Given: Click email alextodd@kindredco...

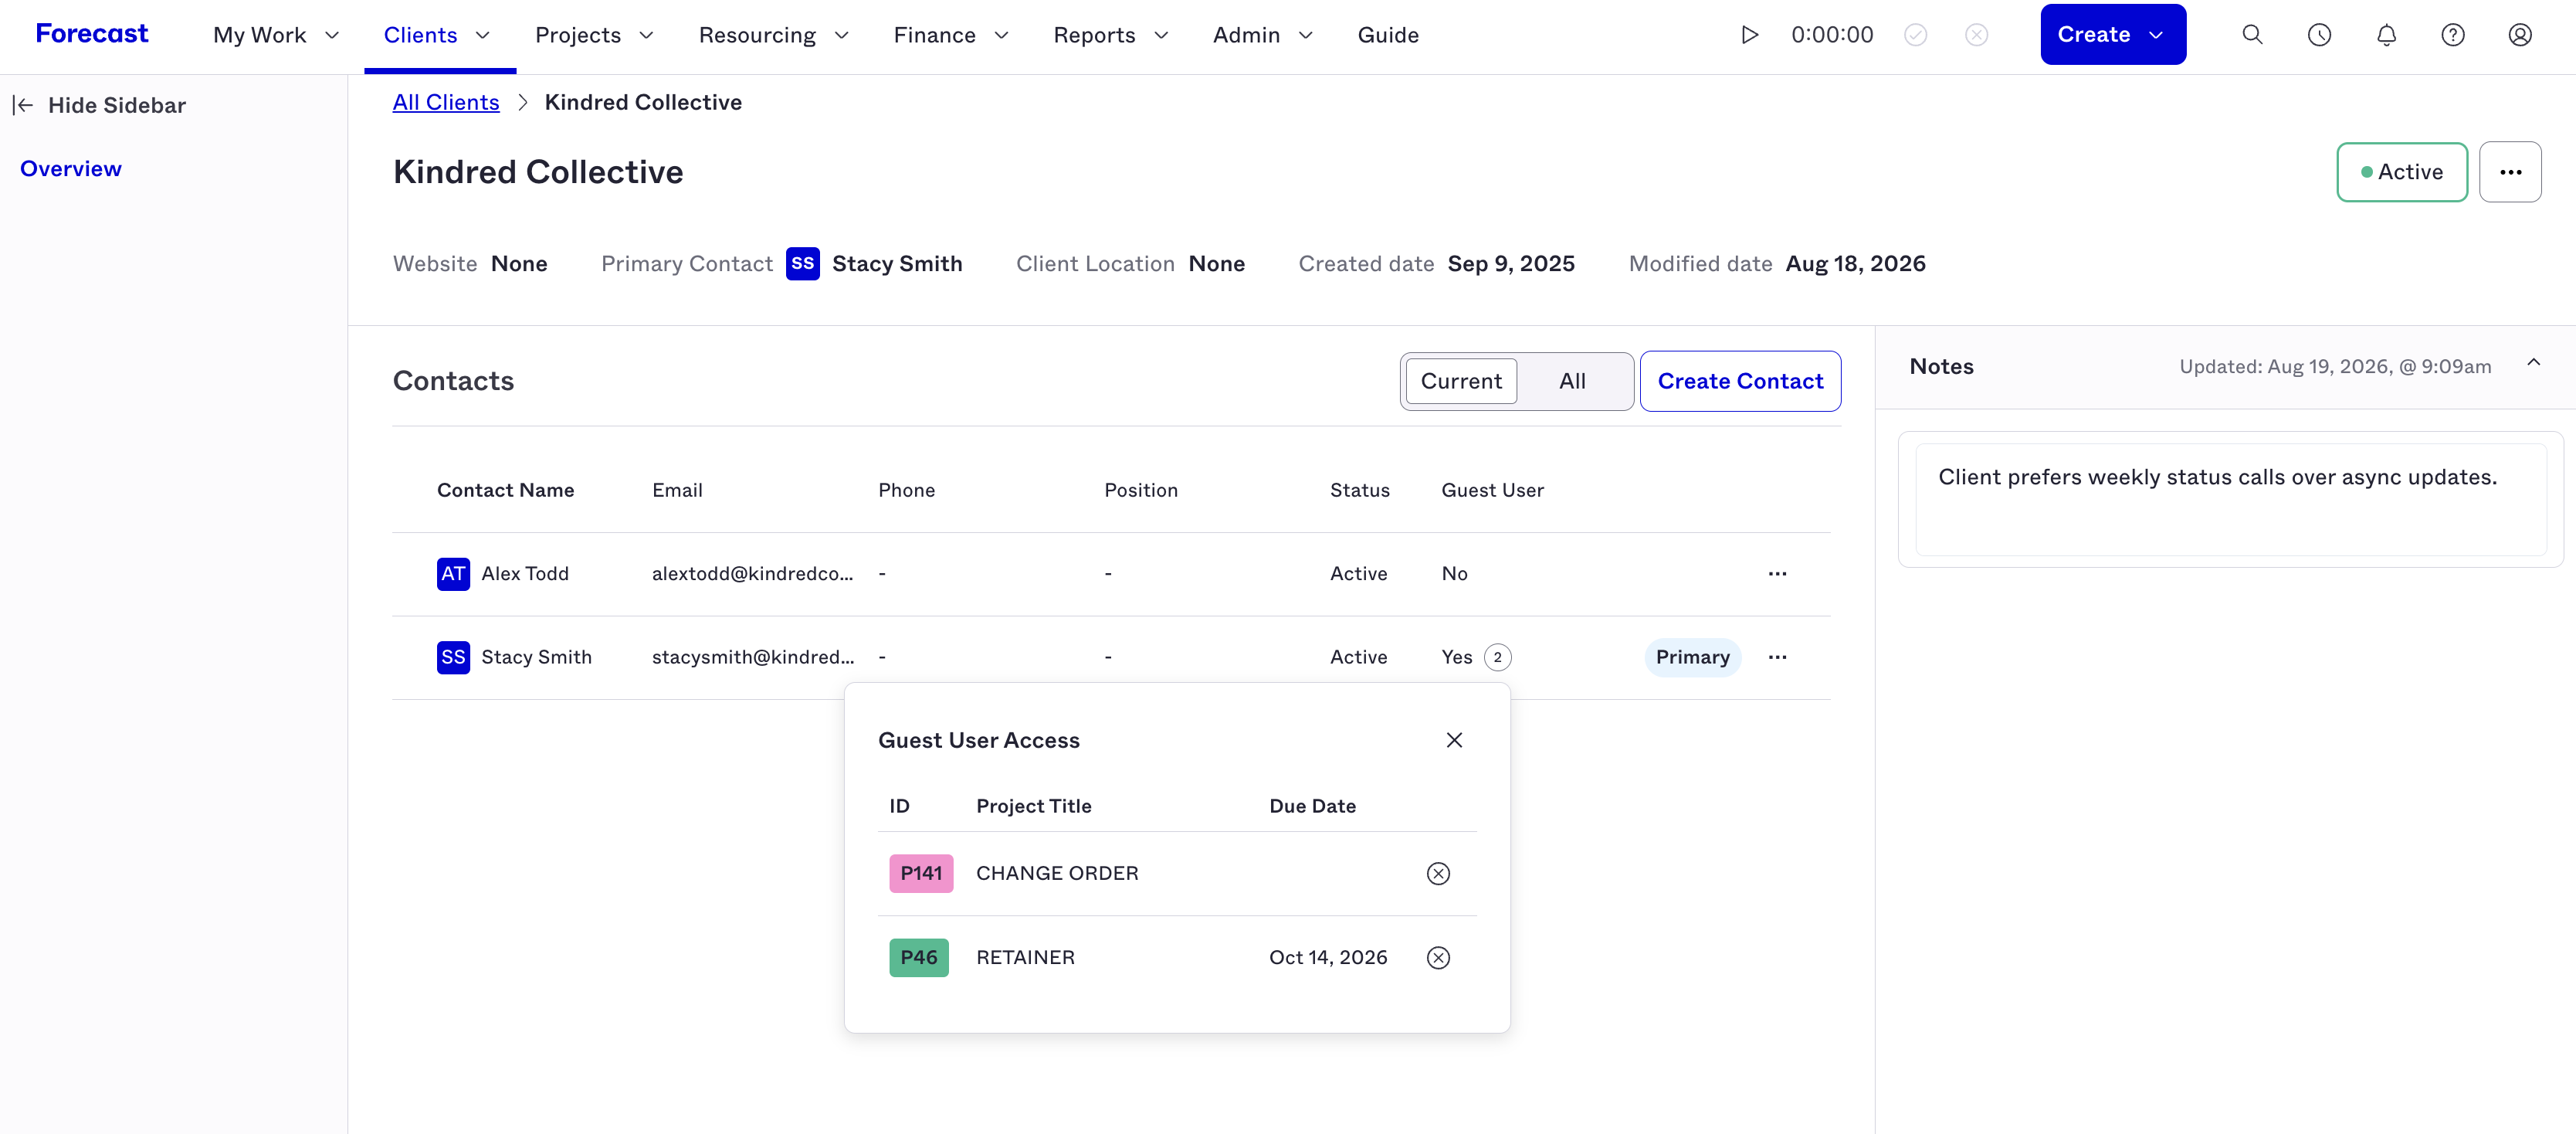Looking at the screenshot, I should [753, 574].
